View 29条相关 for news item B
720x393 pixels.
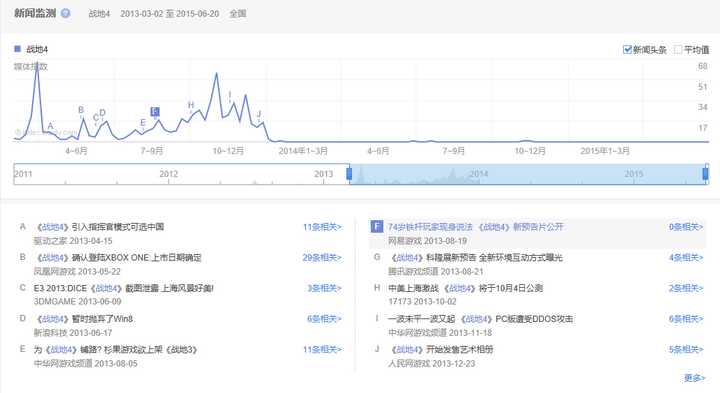(x=322, y=258)
